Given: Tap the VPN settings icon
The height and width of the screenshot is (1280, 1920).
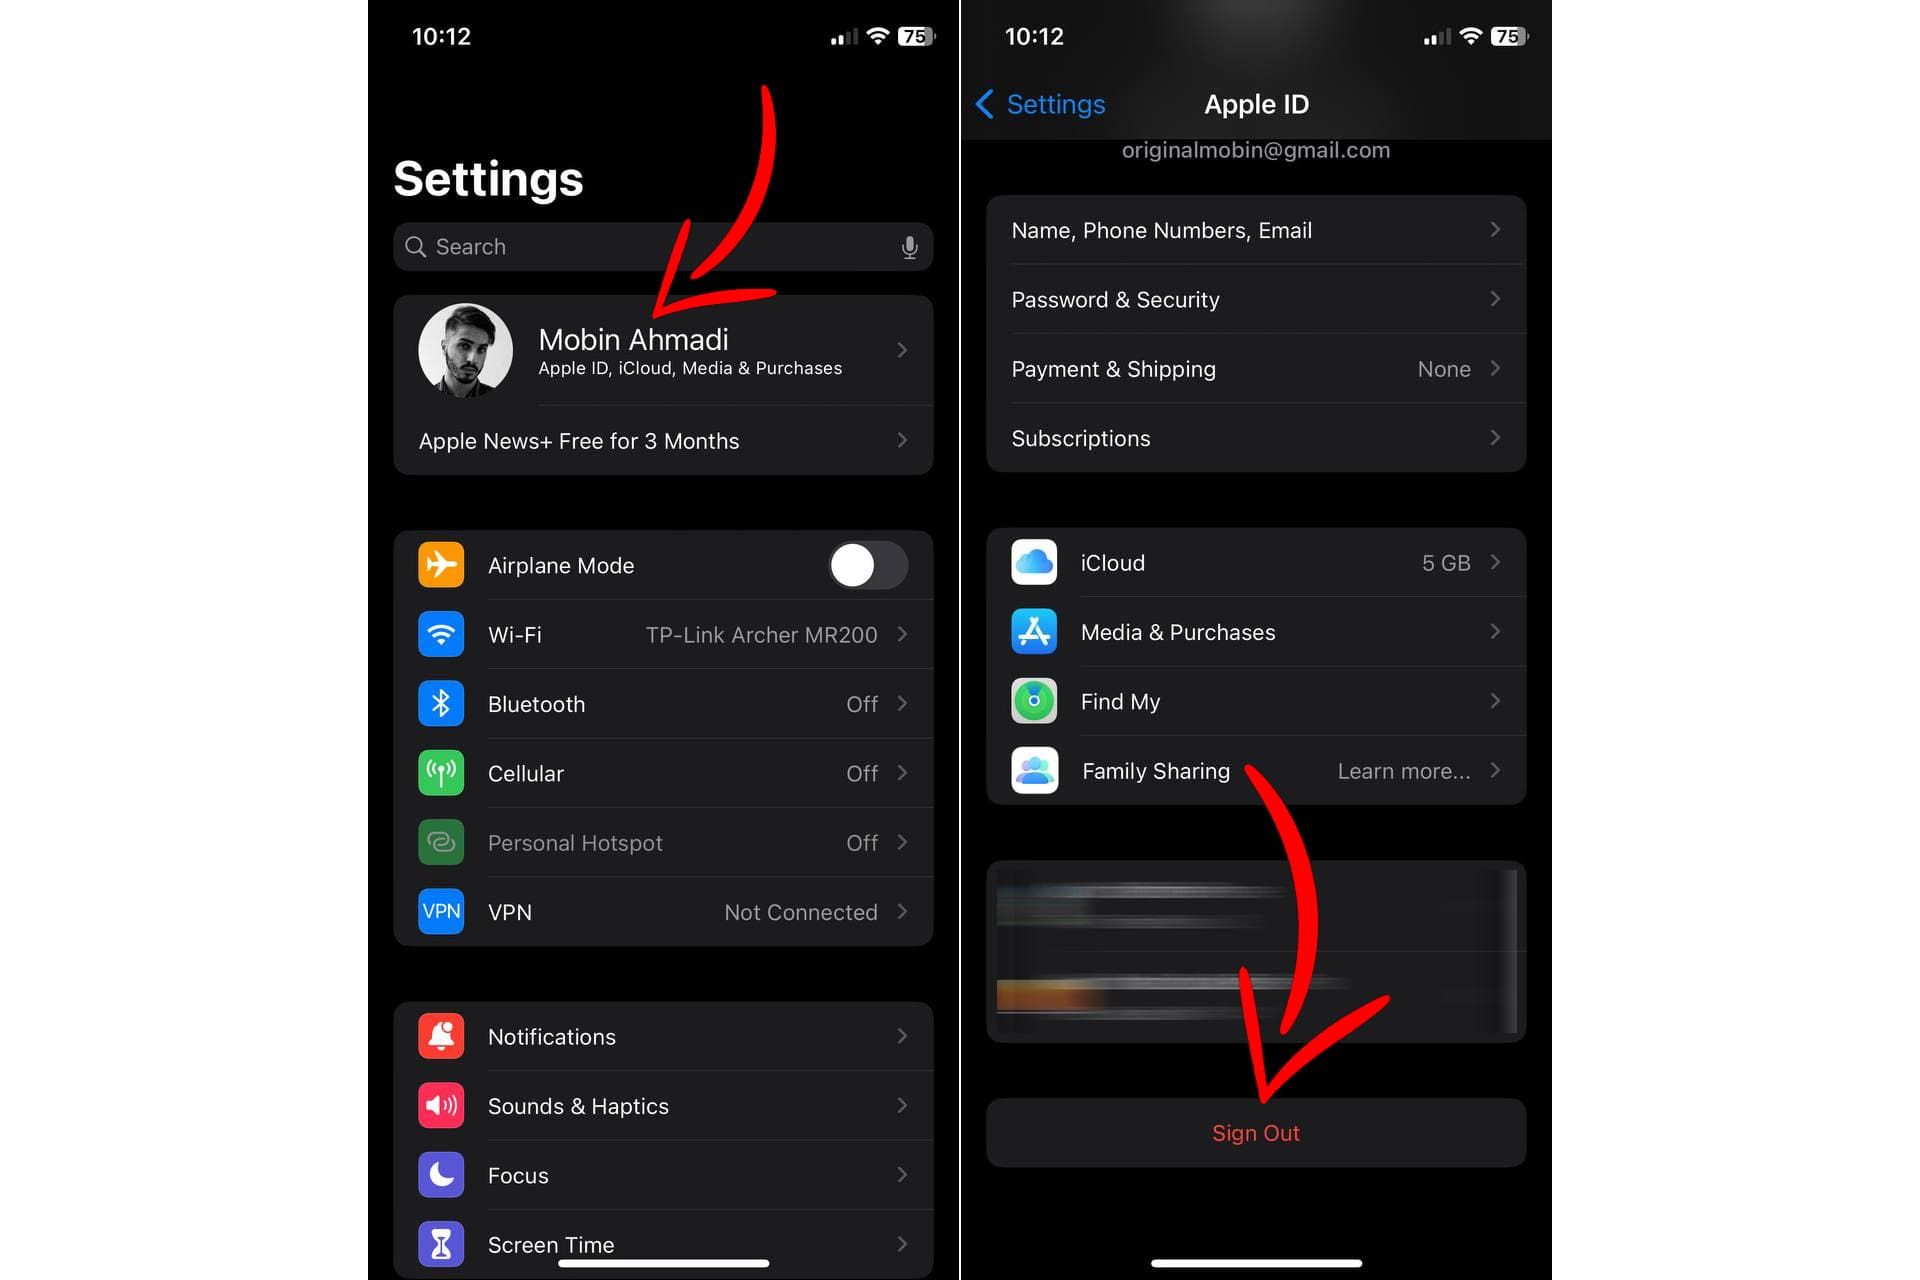Looking at the screenshot, I should (x=443, y=911).
